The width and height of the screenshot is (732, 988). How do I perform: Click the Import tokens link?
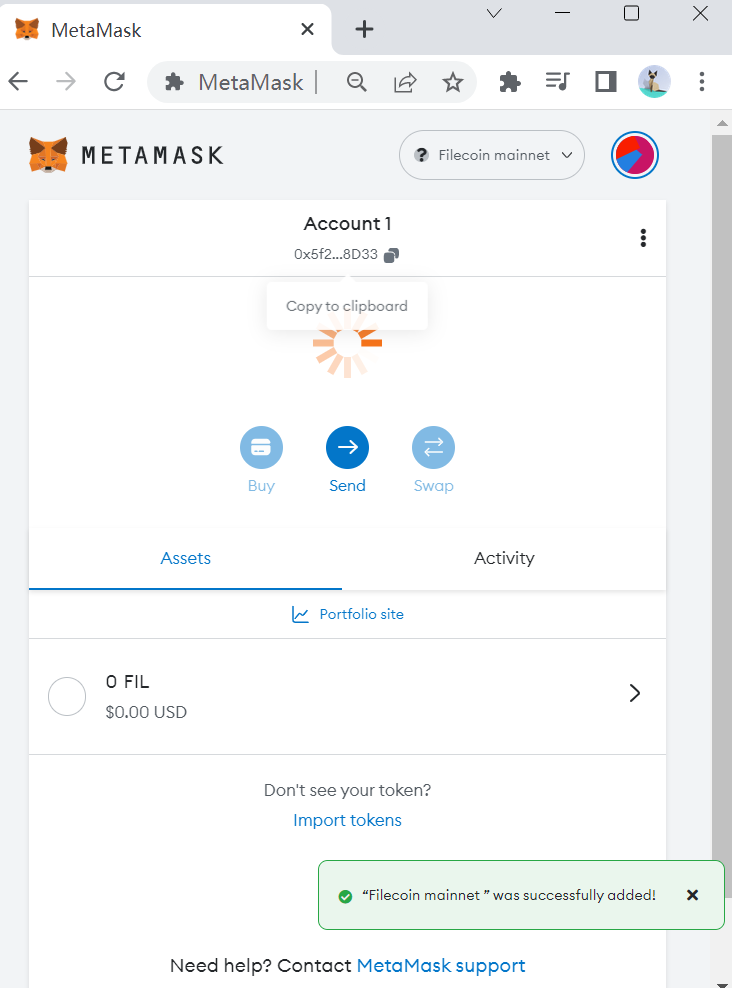coord(347,820)
